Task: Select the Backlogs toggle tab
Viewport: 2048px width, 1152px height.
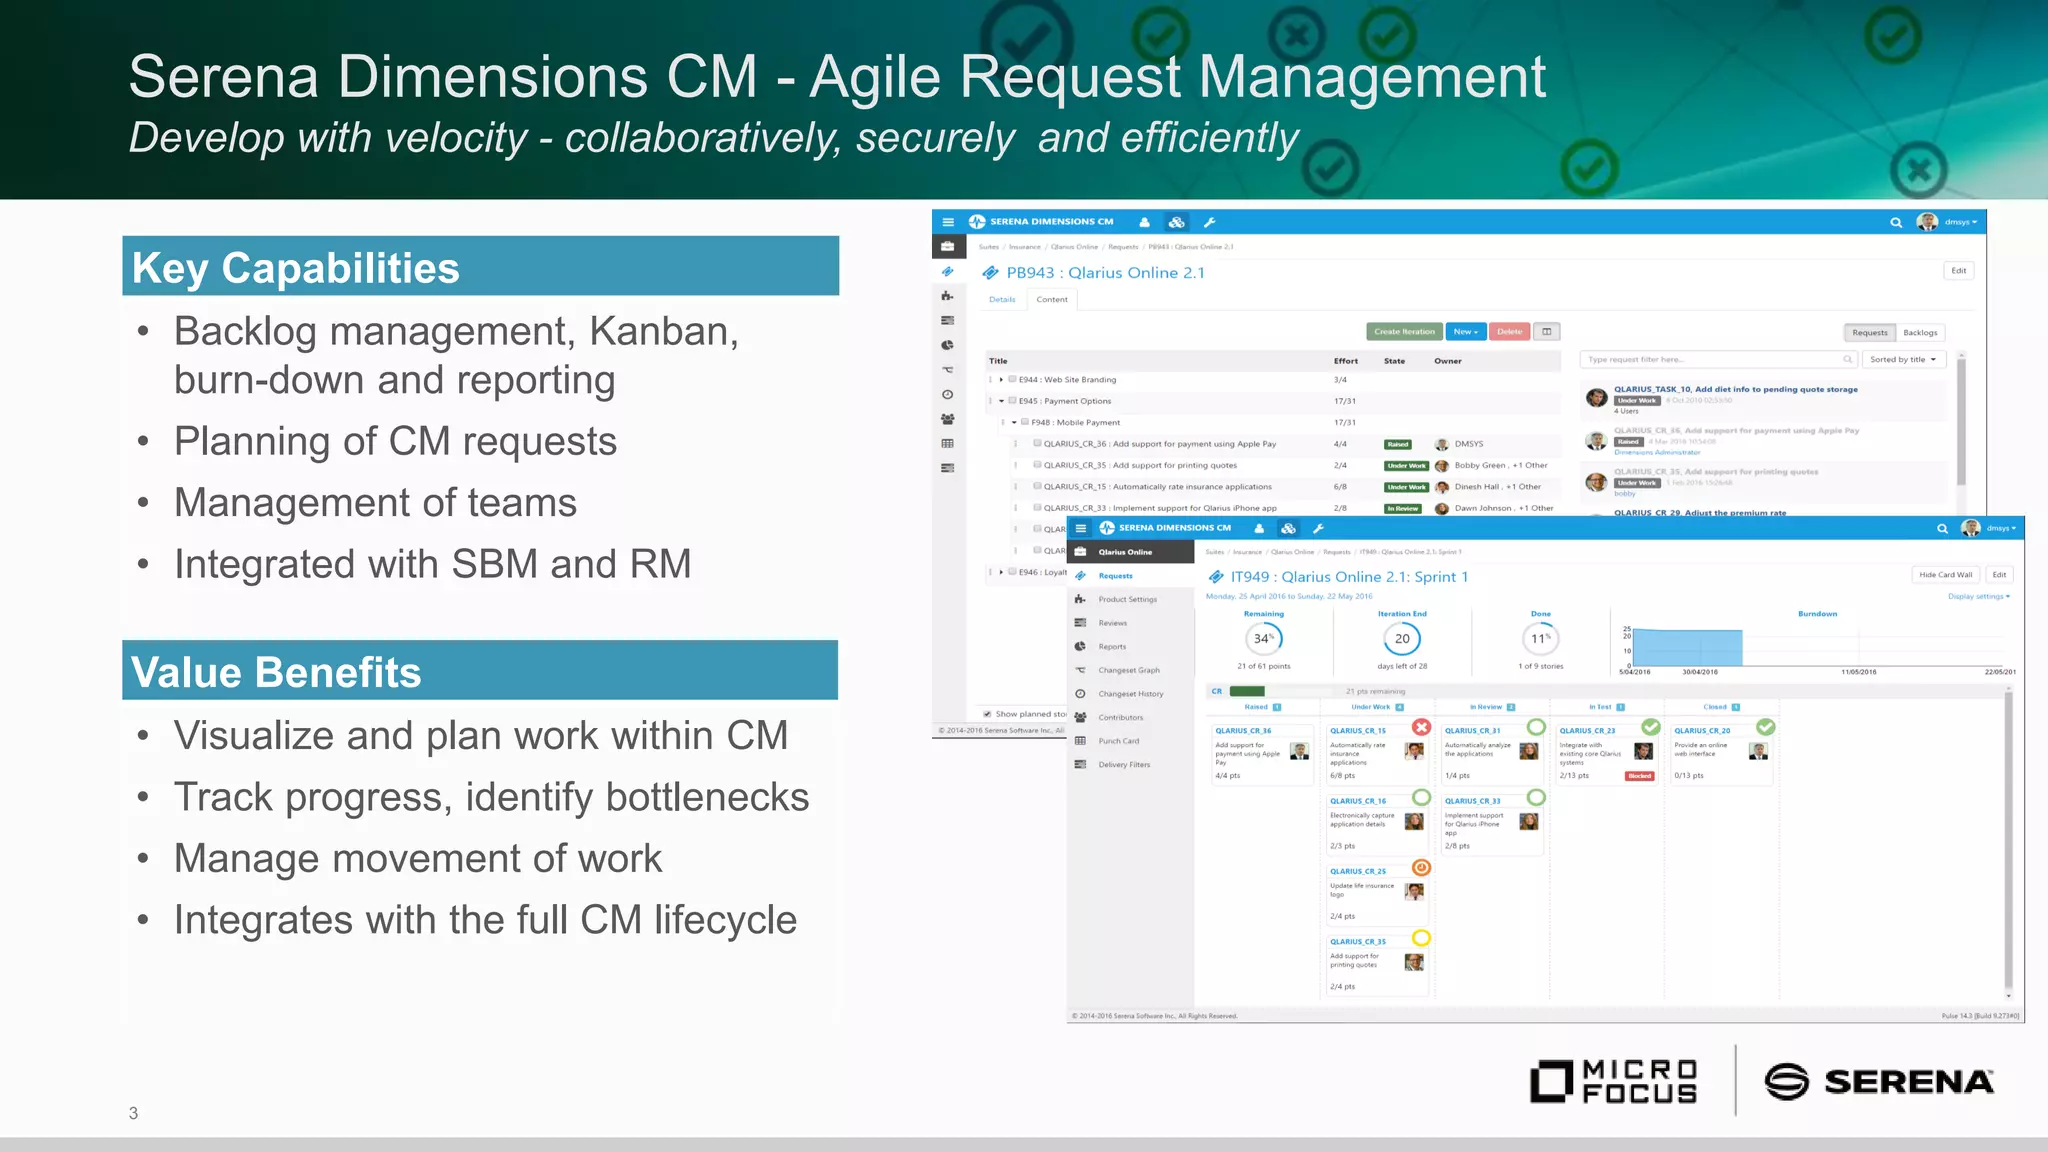Action: click(x=1920, y=332)
